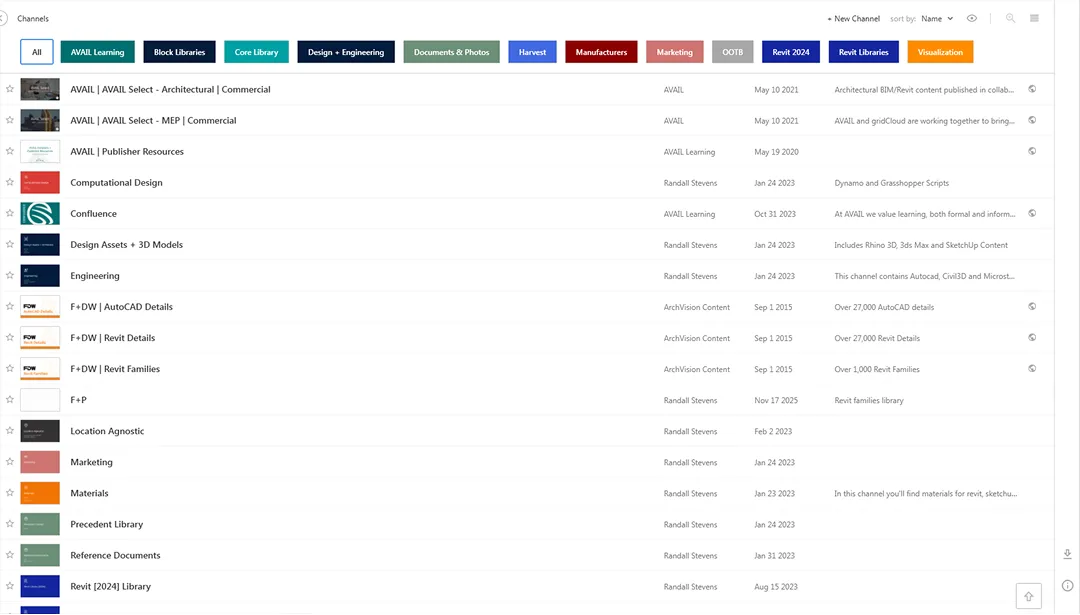Filter channels by Harvest tag
This screenshot has height=615, width=1080.
tap(532, 52)
